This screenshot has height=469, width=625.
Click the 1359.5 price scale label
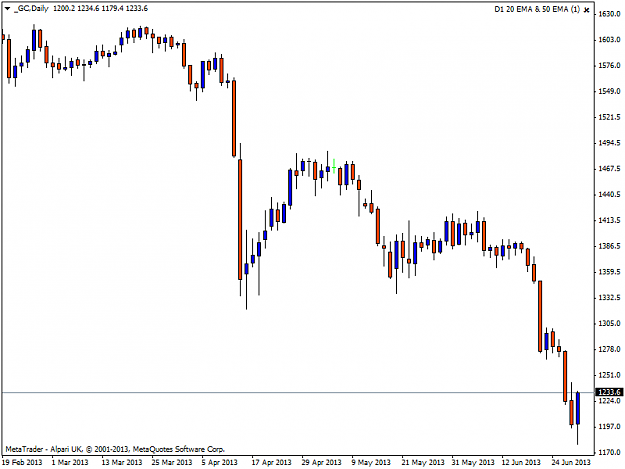tap(609, 272)
